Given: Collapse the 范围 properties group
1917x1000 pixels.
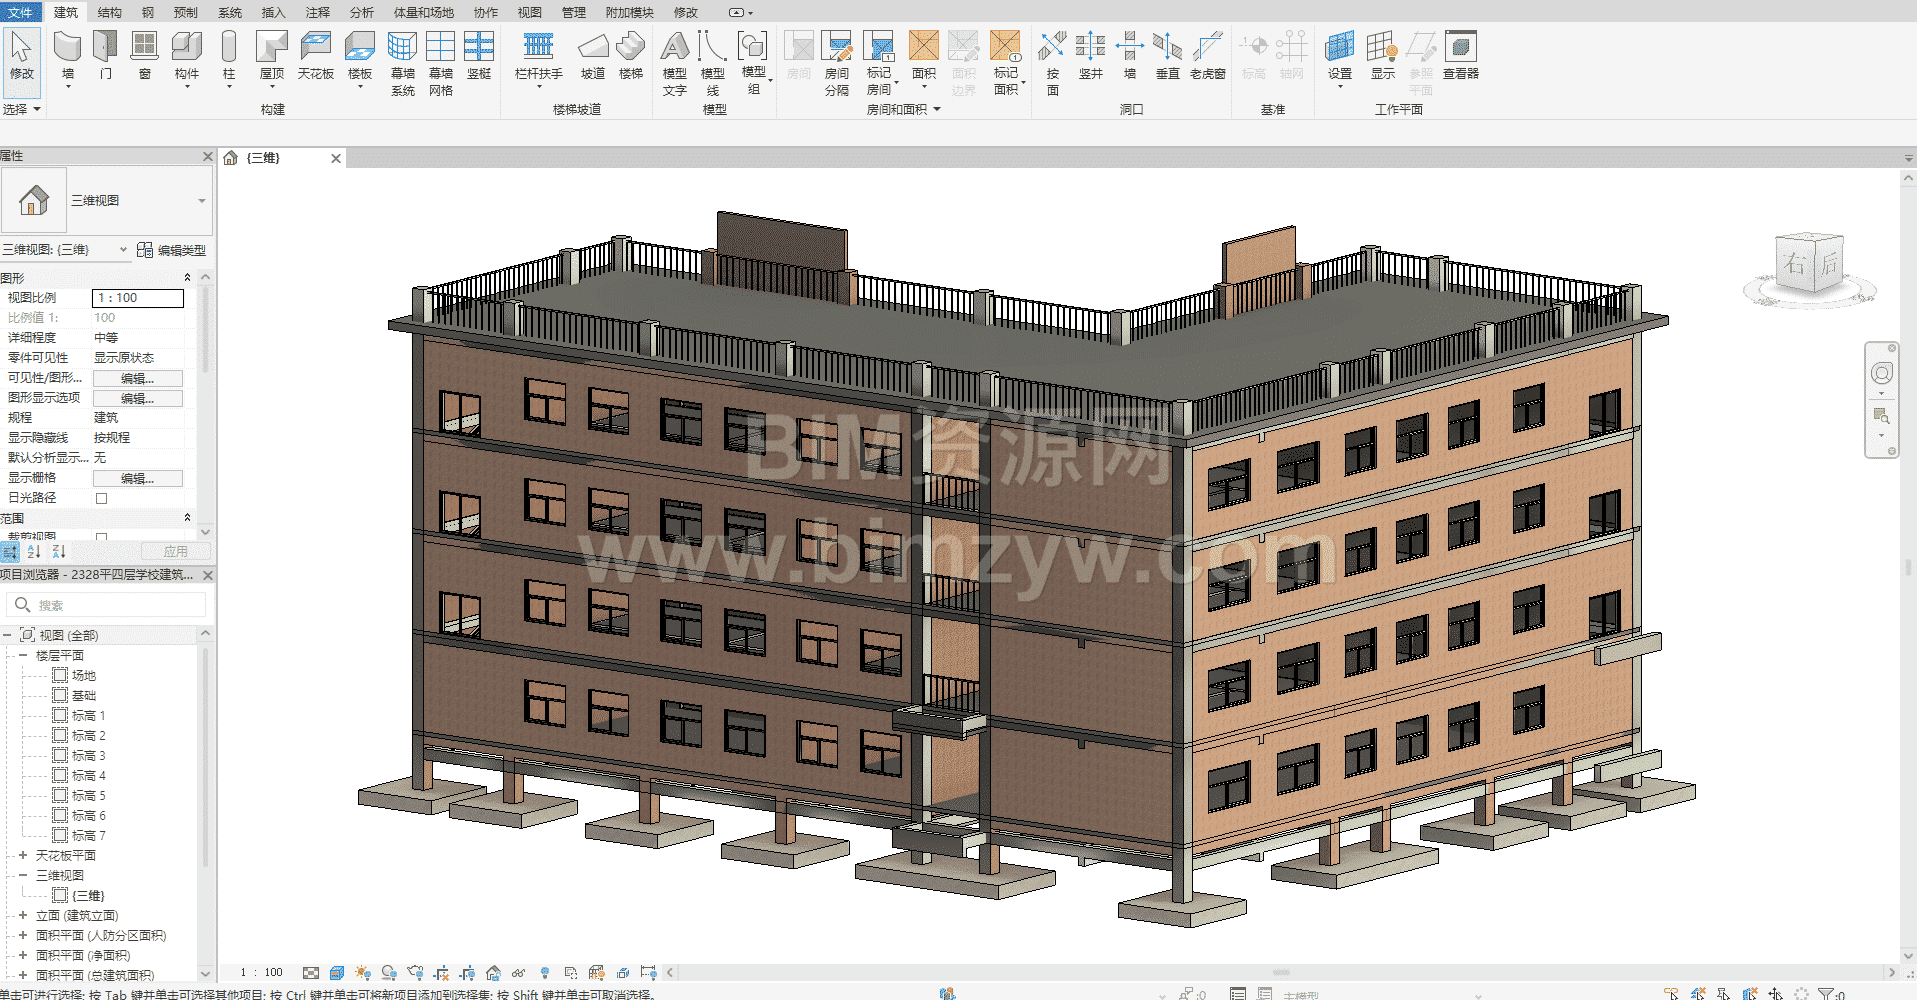Looking at the screenshot, I should [x=187, y=518].
